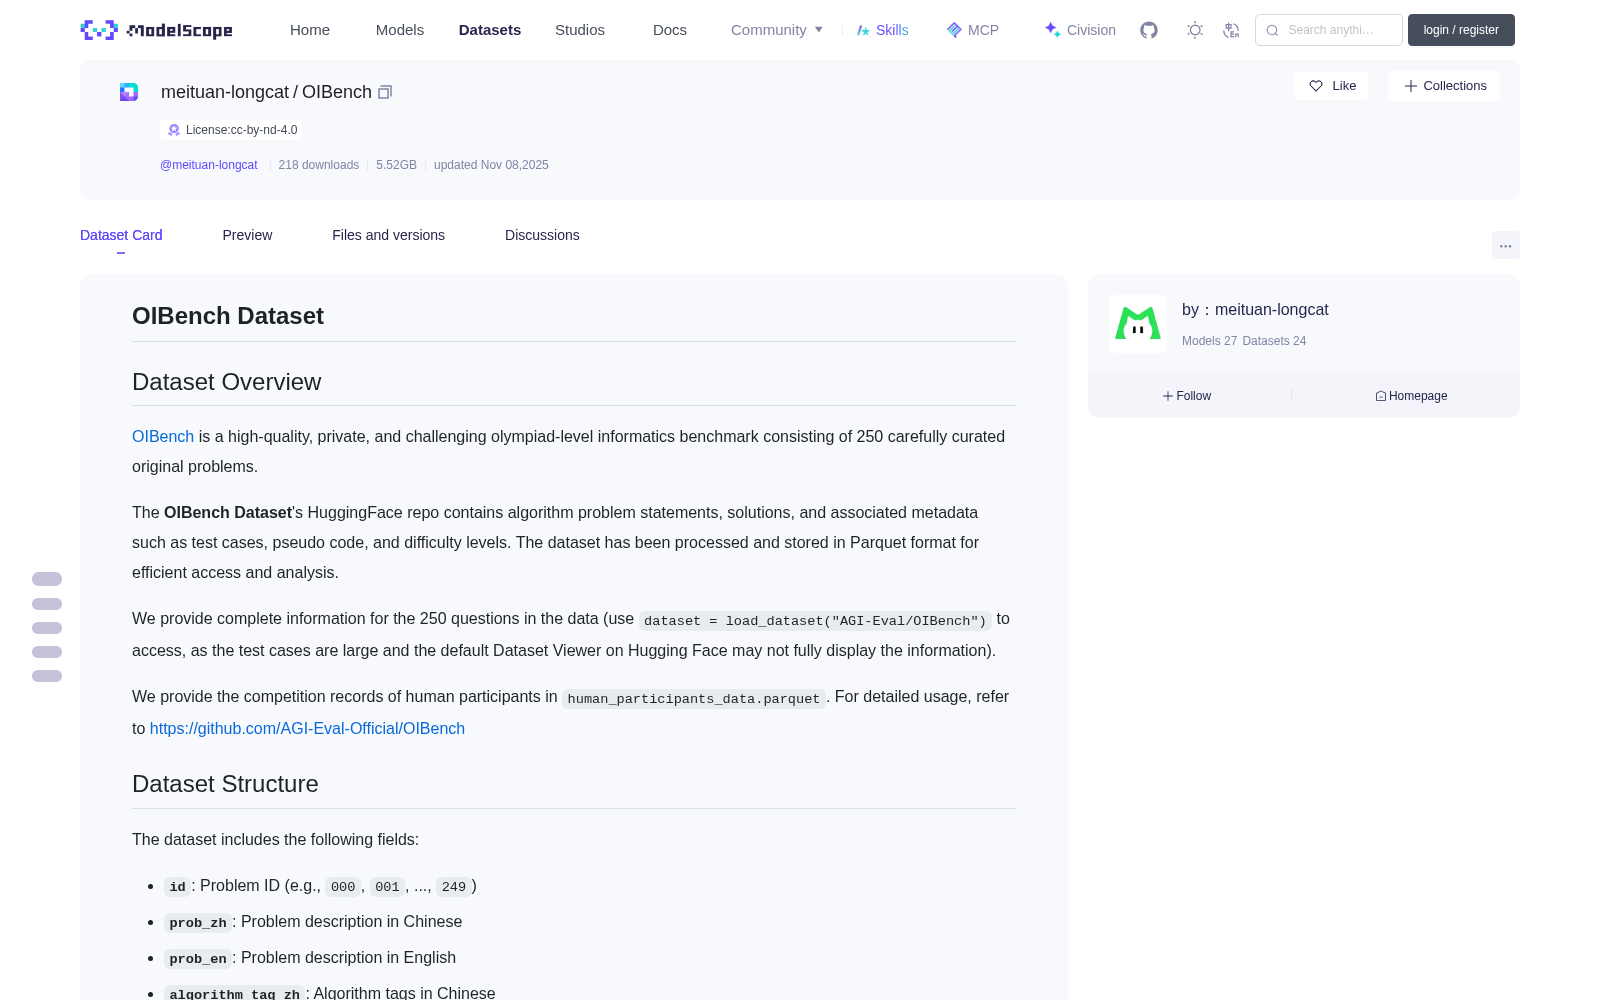This screenshot has height=1000, width=1600.
Task: Click the 'prob_zh' field name
Action: 198,923
